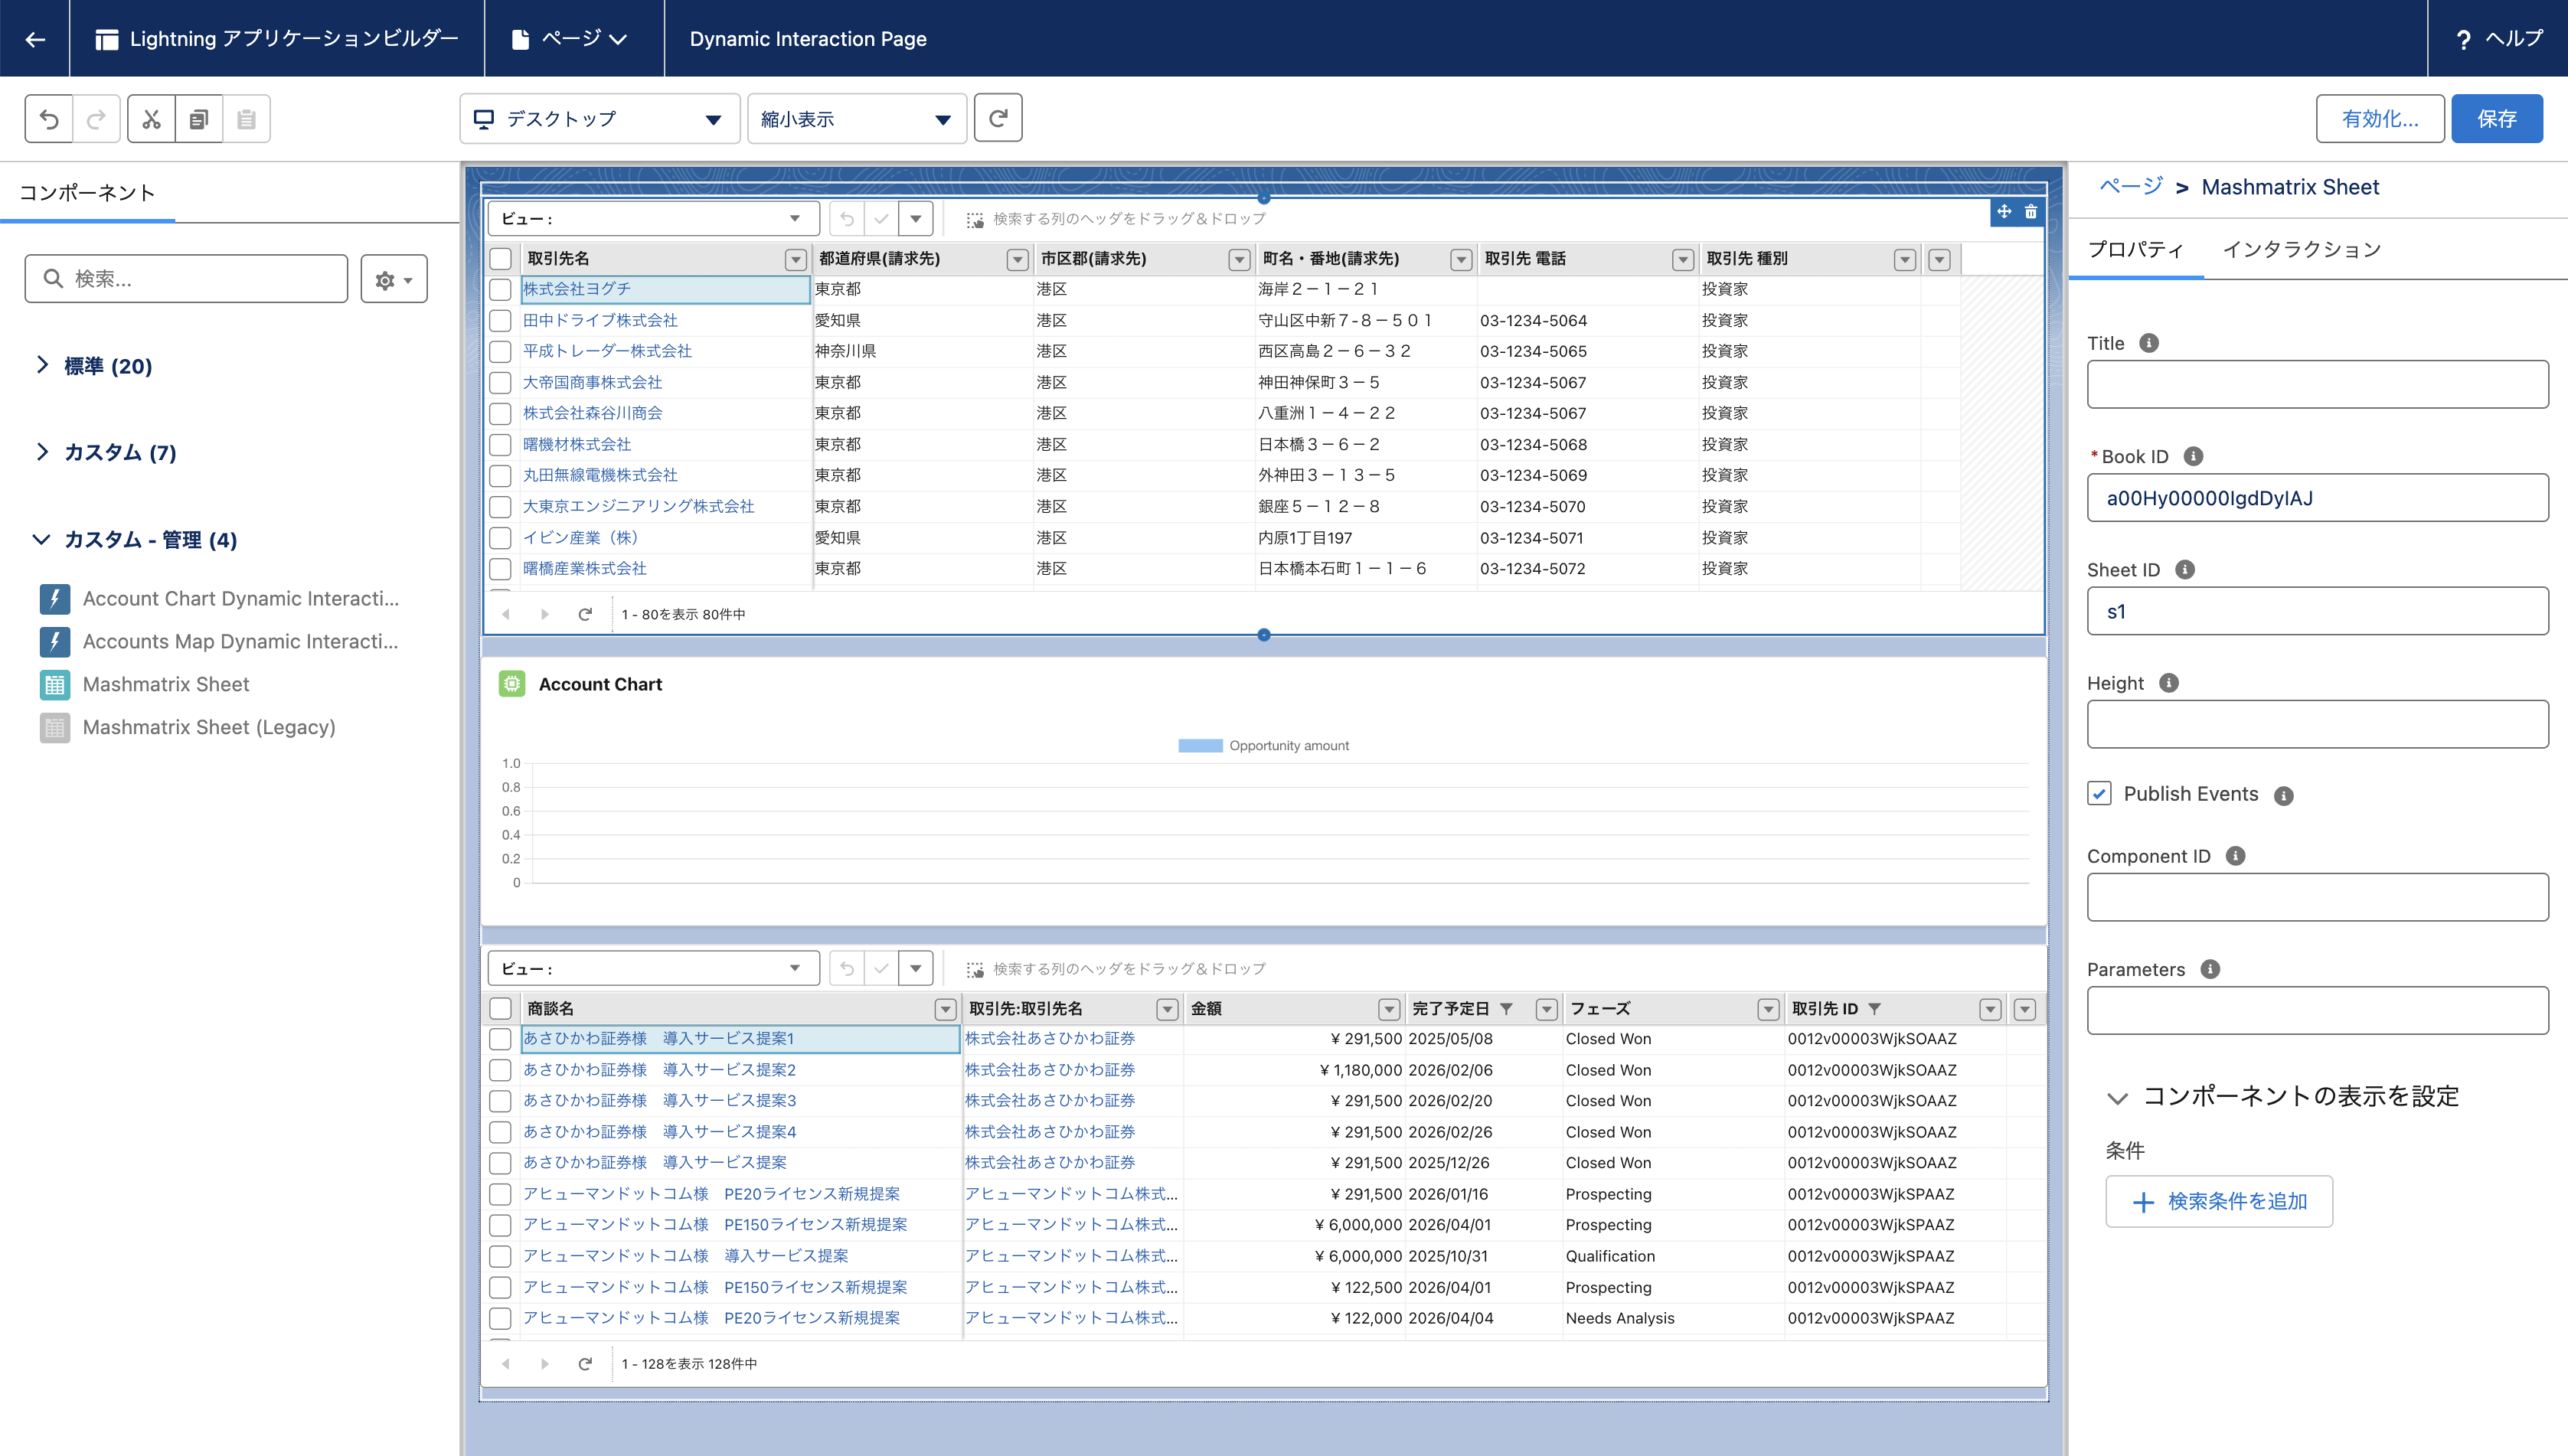This screenshot has height=1456, width=2568.
Task: Click the Book ID info icon
Action: click(x=2193, y=456)
